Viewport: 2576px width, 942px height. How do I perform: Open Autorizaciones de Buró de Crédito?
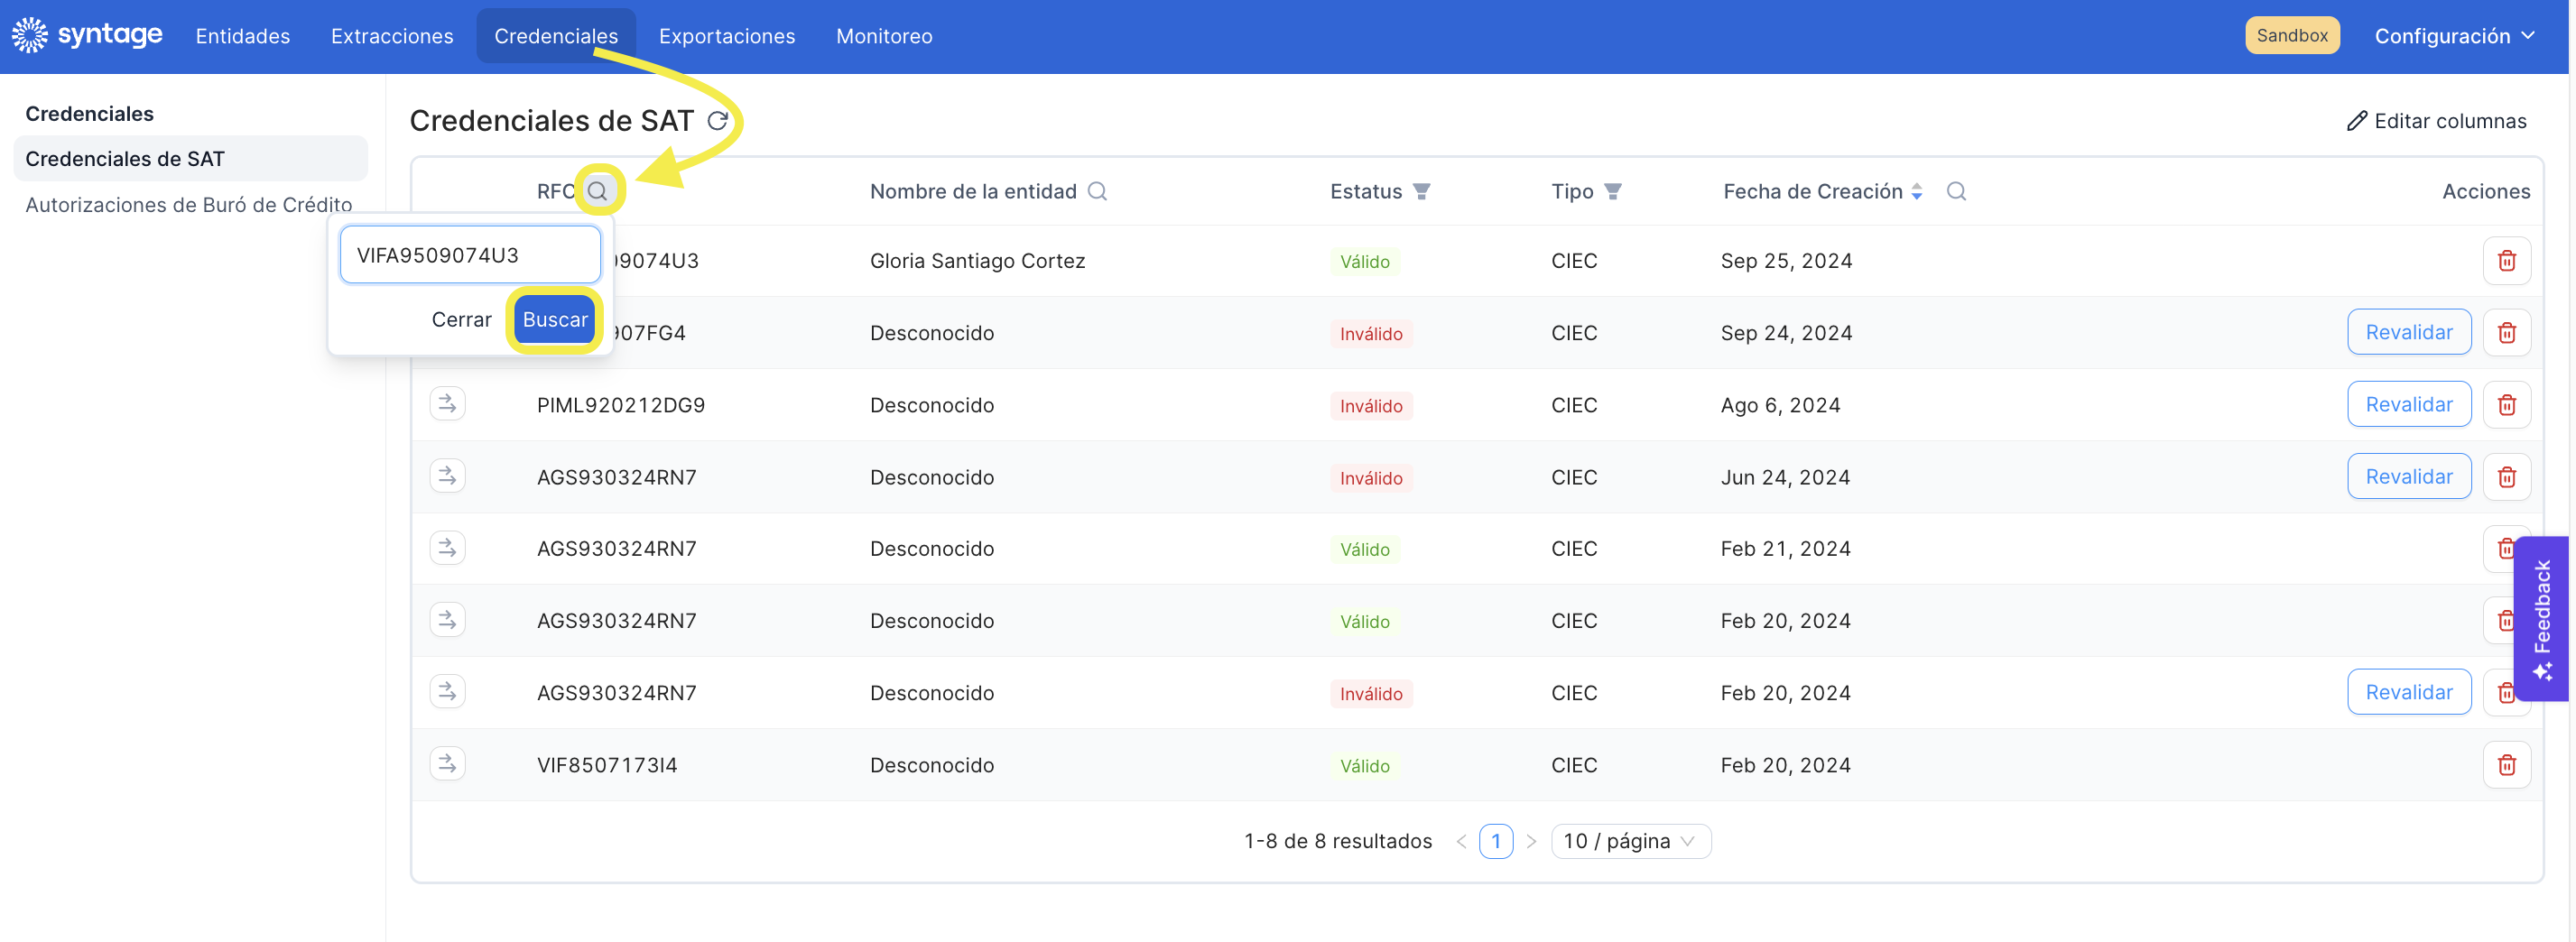click(x=189, y=205)
